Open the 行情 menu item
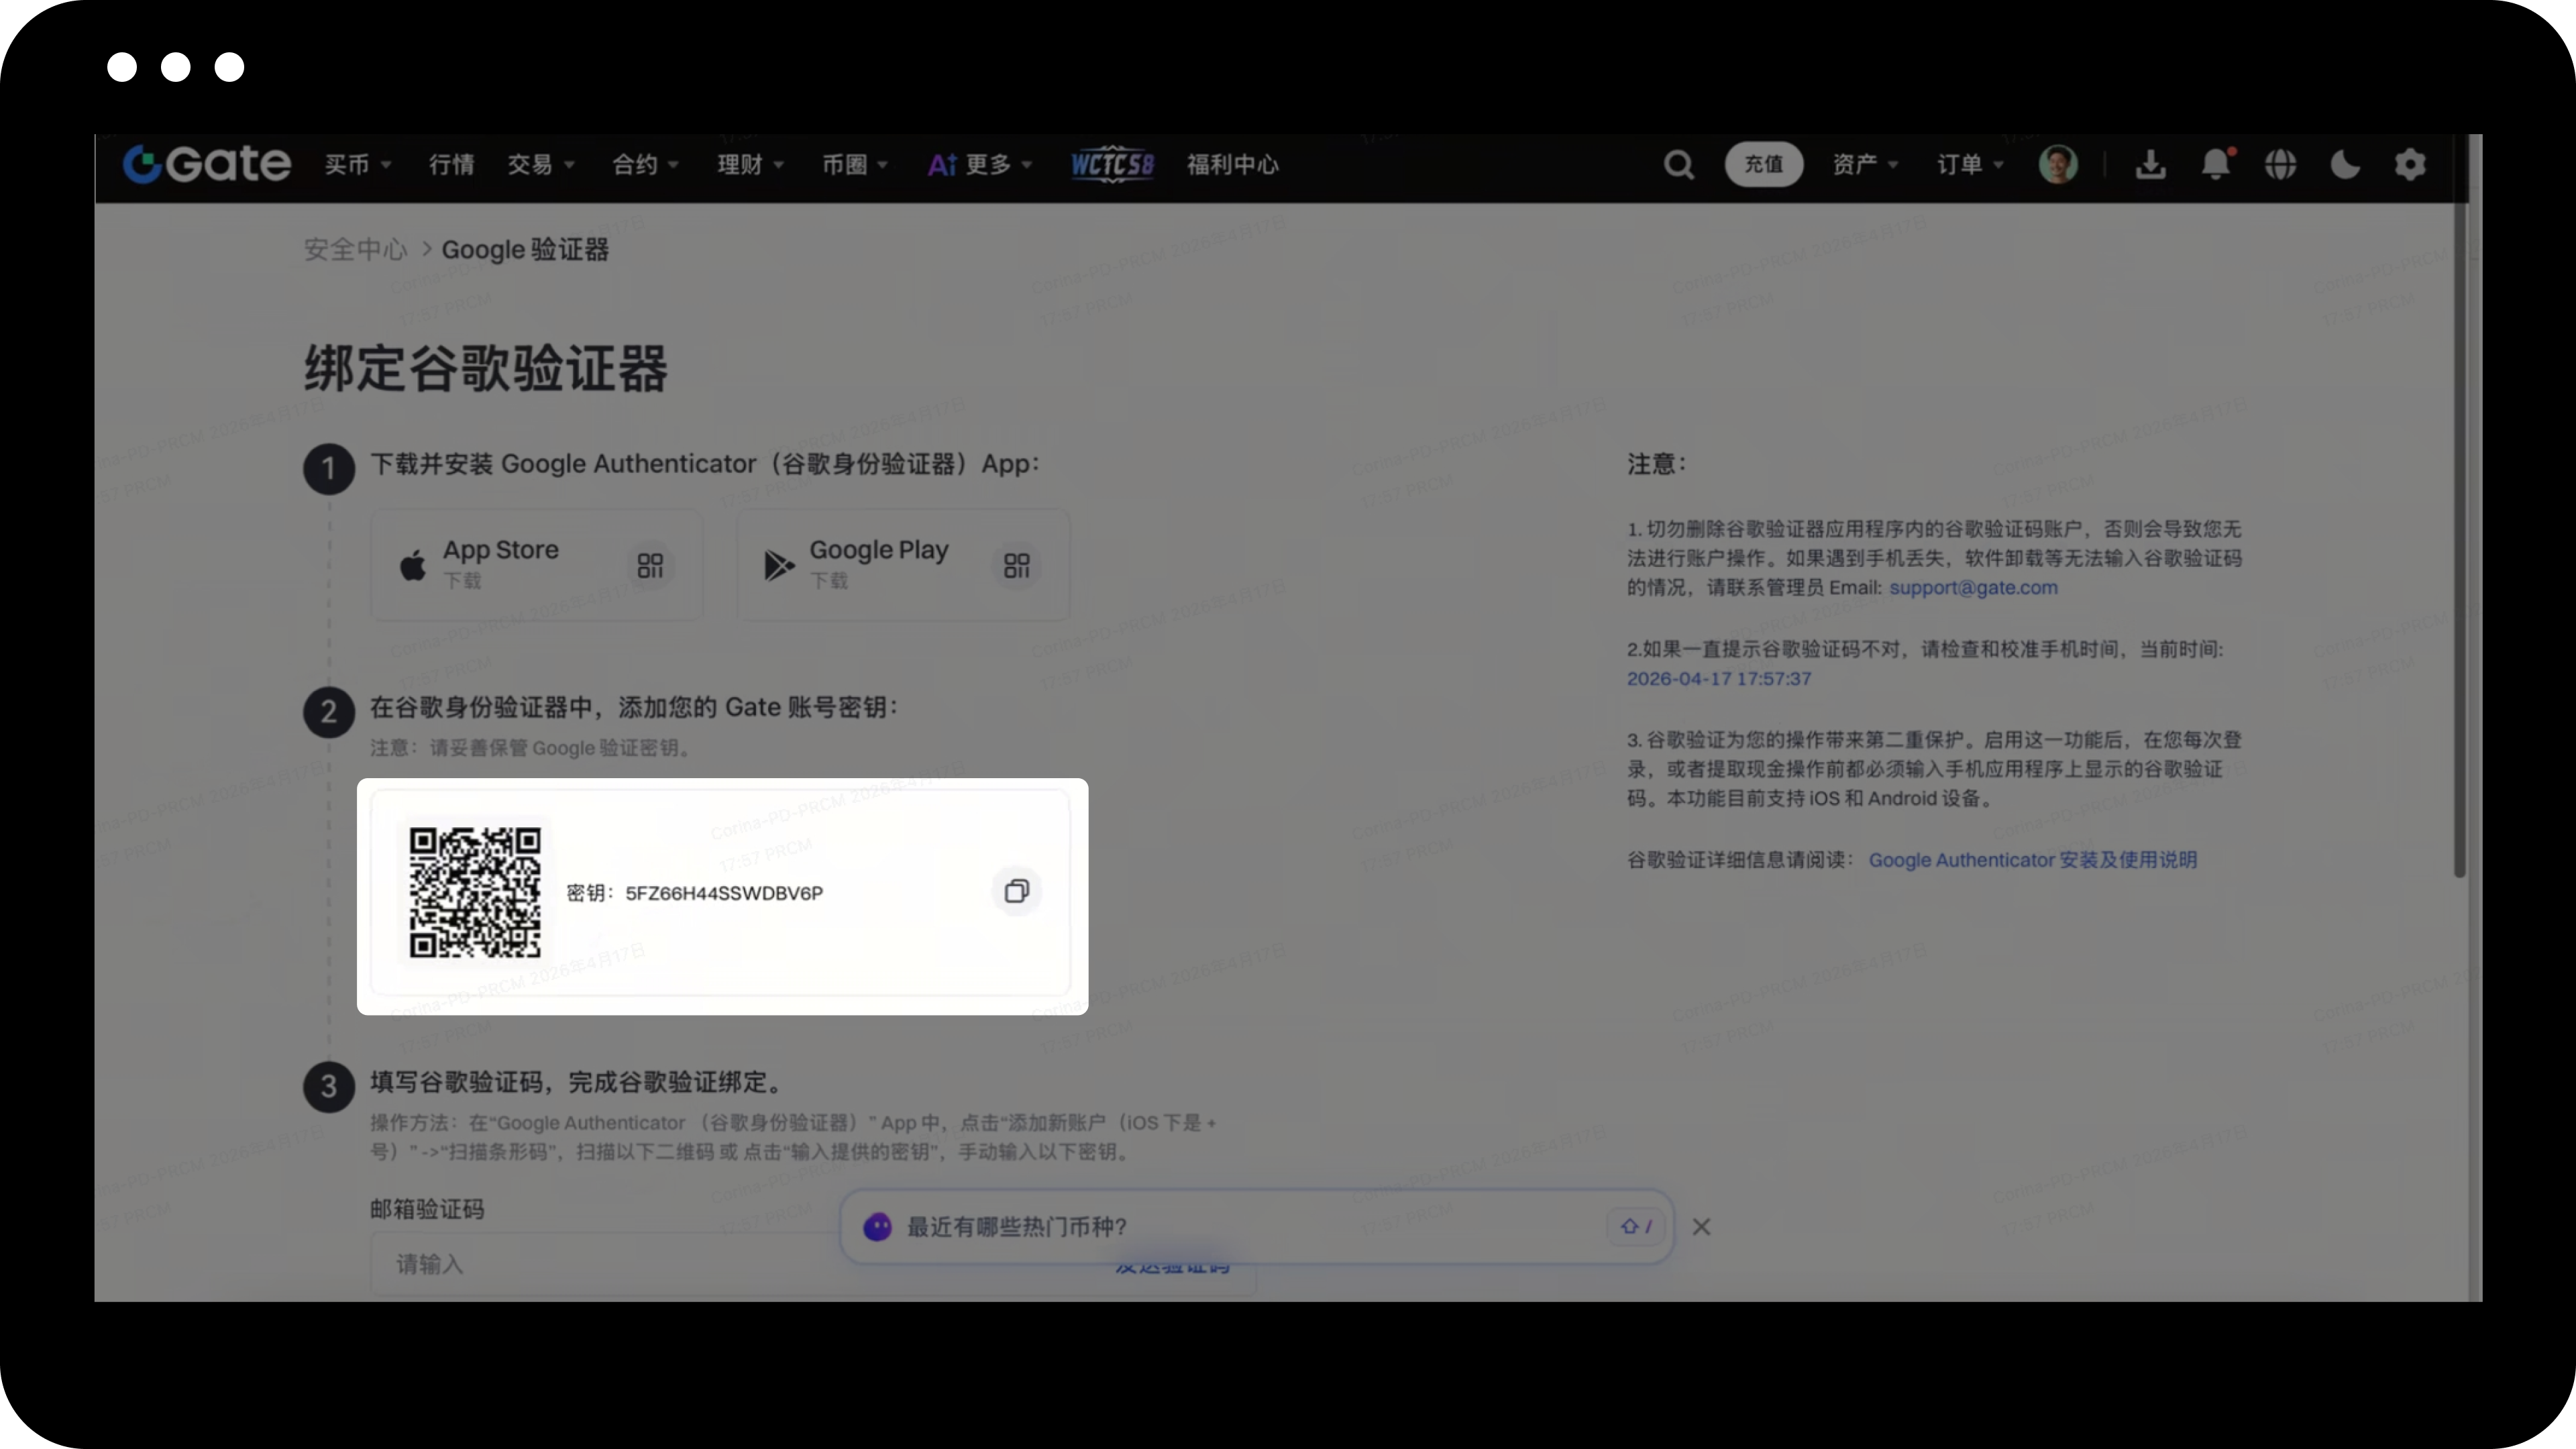This screenshot has width=2576, height=1449. tap(451, 165)
